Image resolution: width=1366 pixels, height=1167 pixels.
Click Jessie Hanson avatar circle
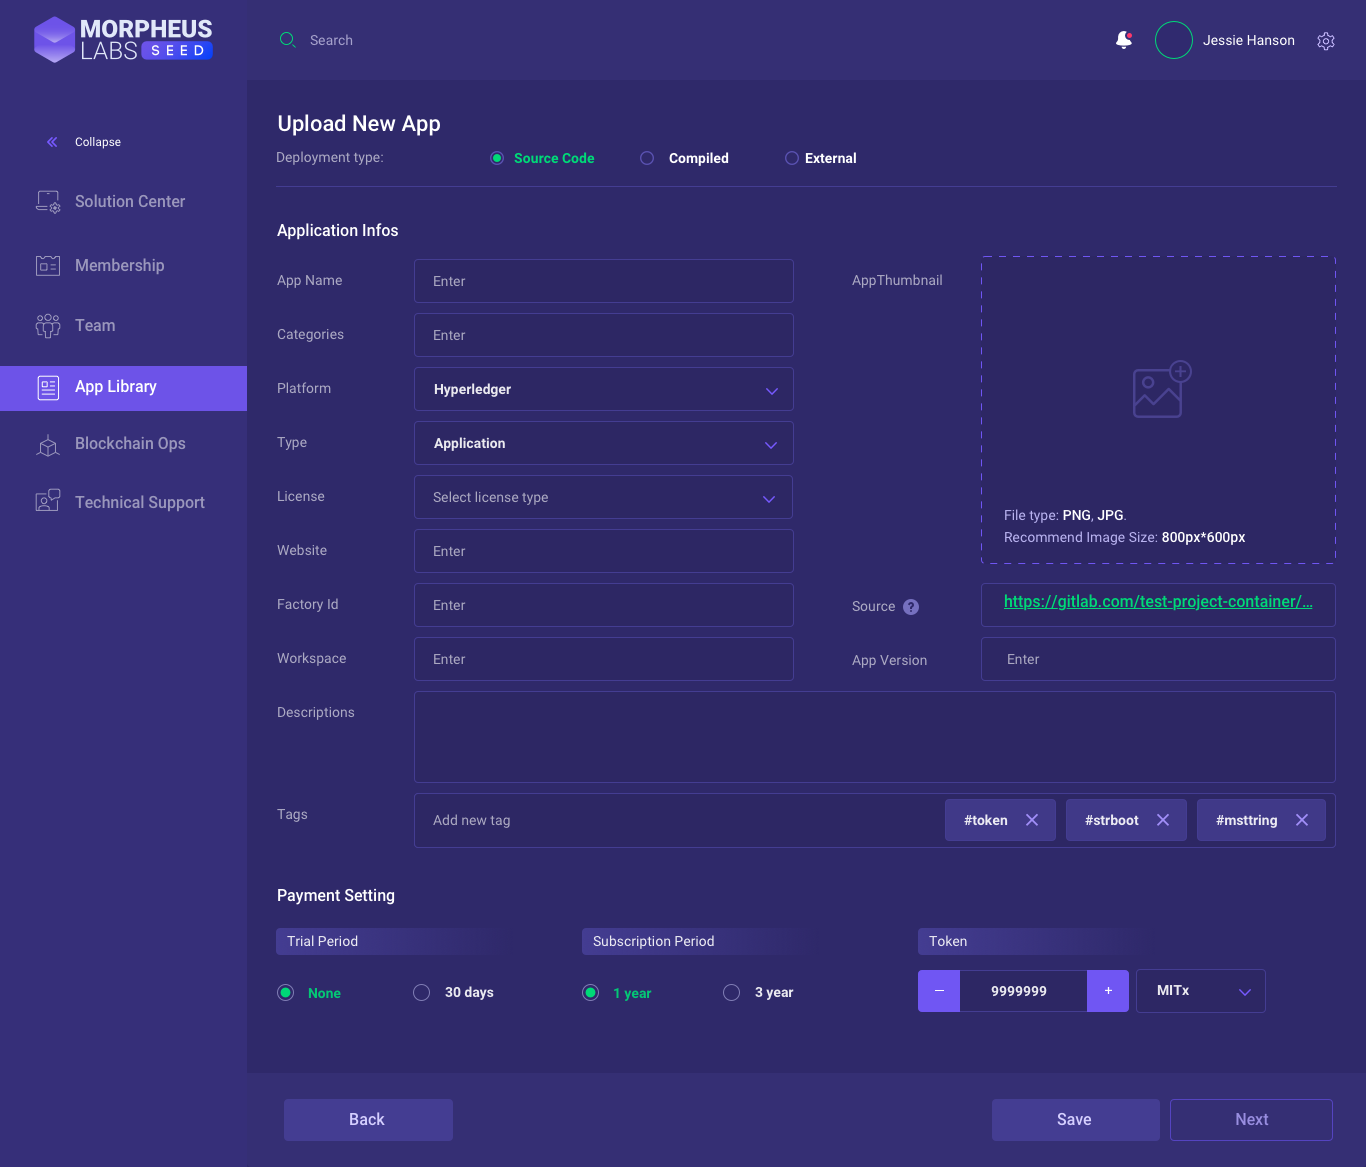click(1174, 40)
